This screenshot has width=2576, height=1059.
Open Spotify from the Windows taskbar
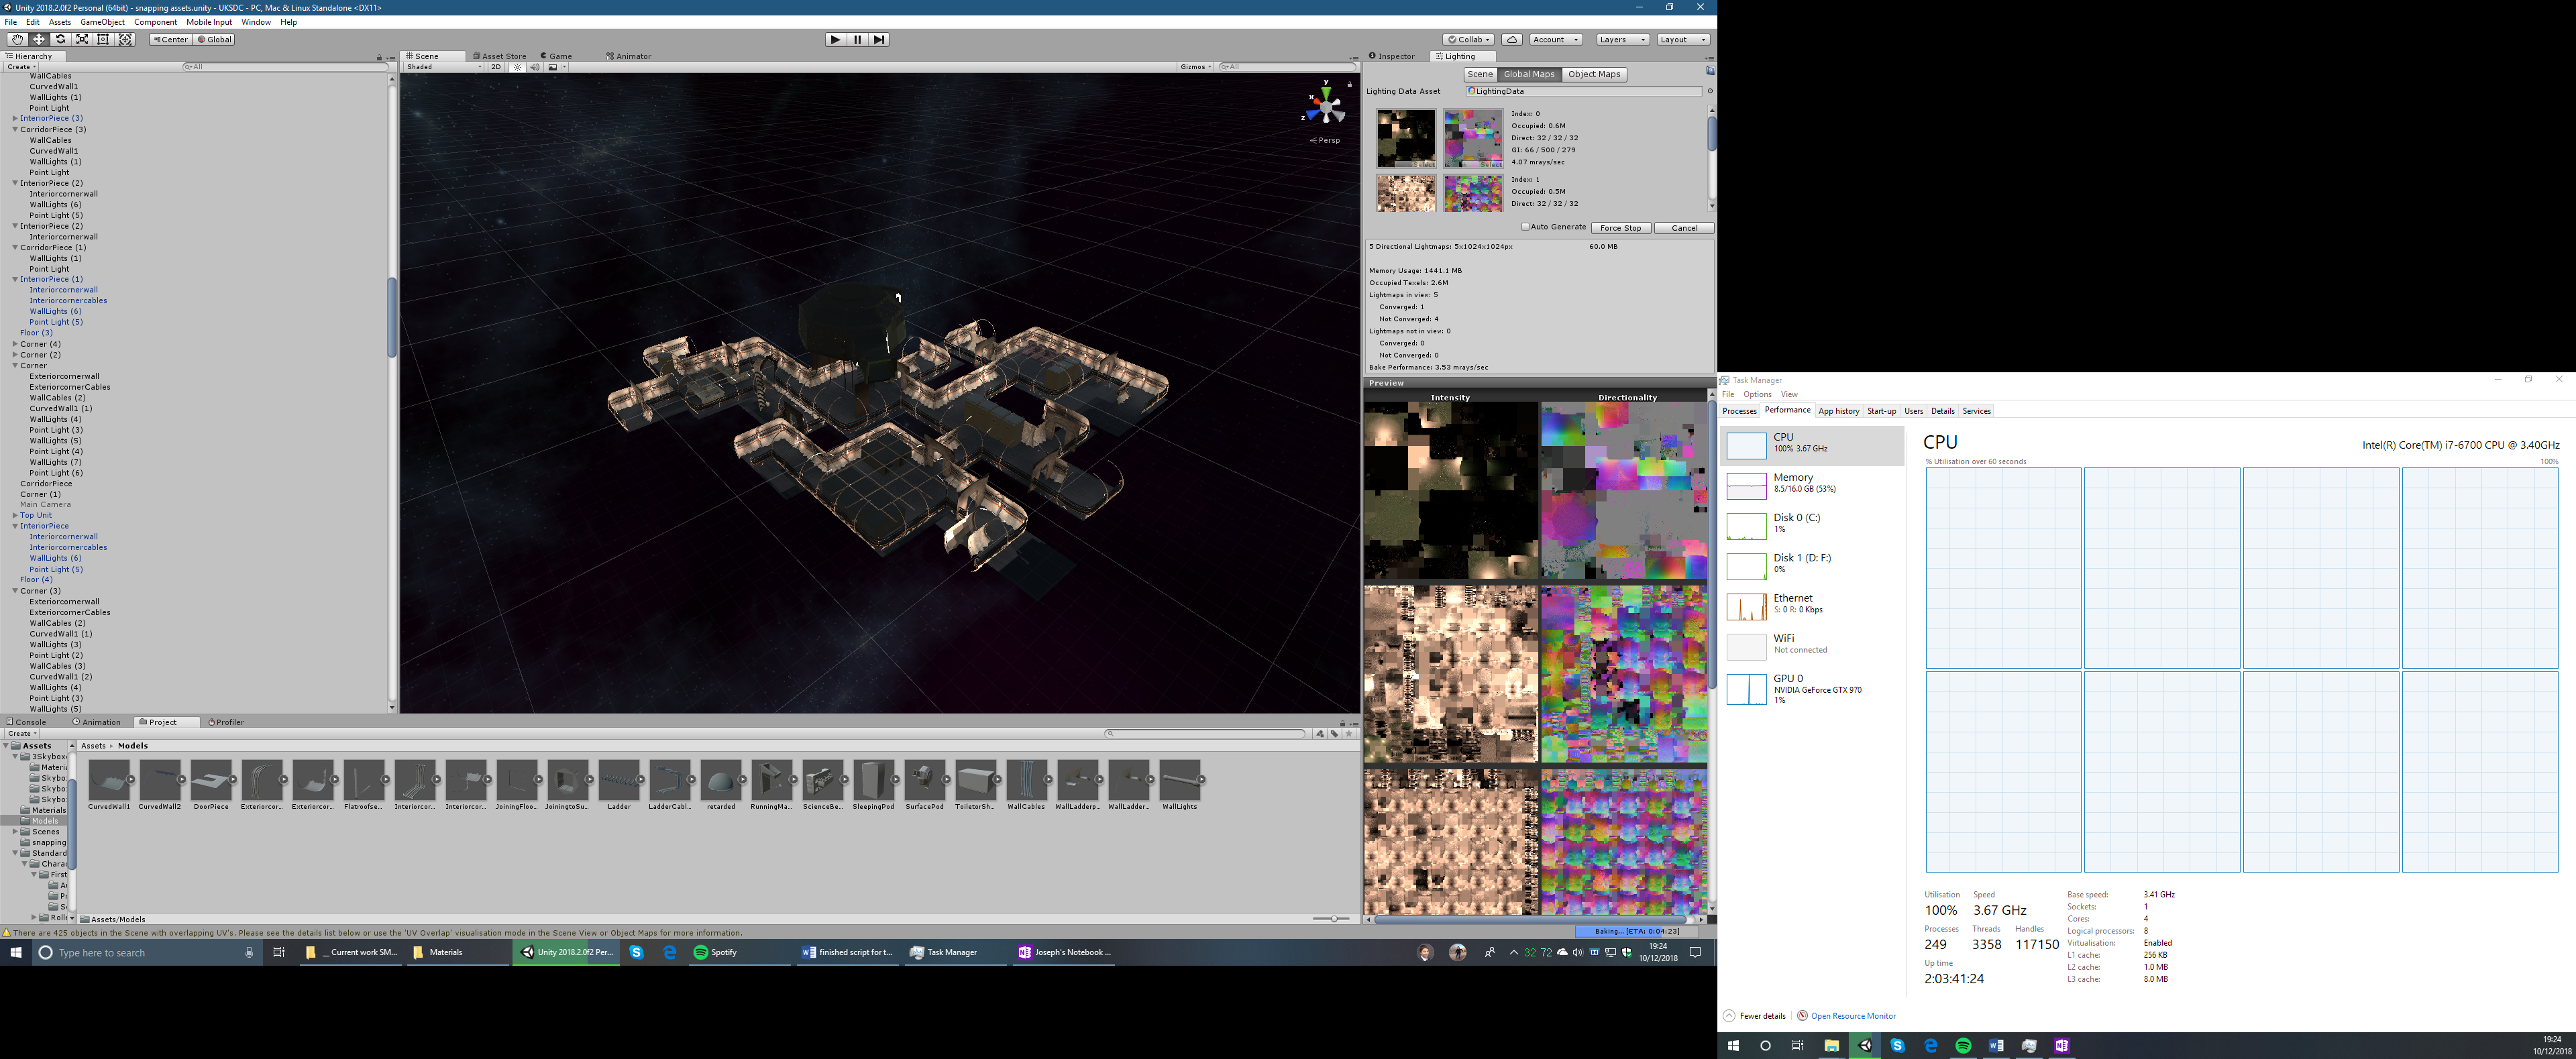[x=716, y=952]
